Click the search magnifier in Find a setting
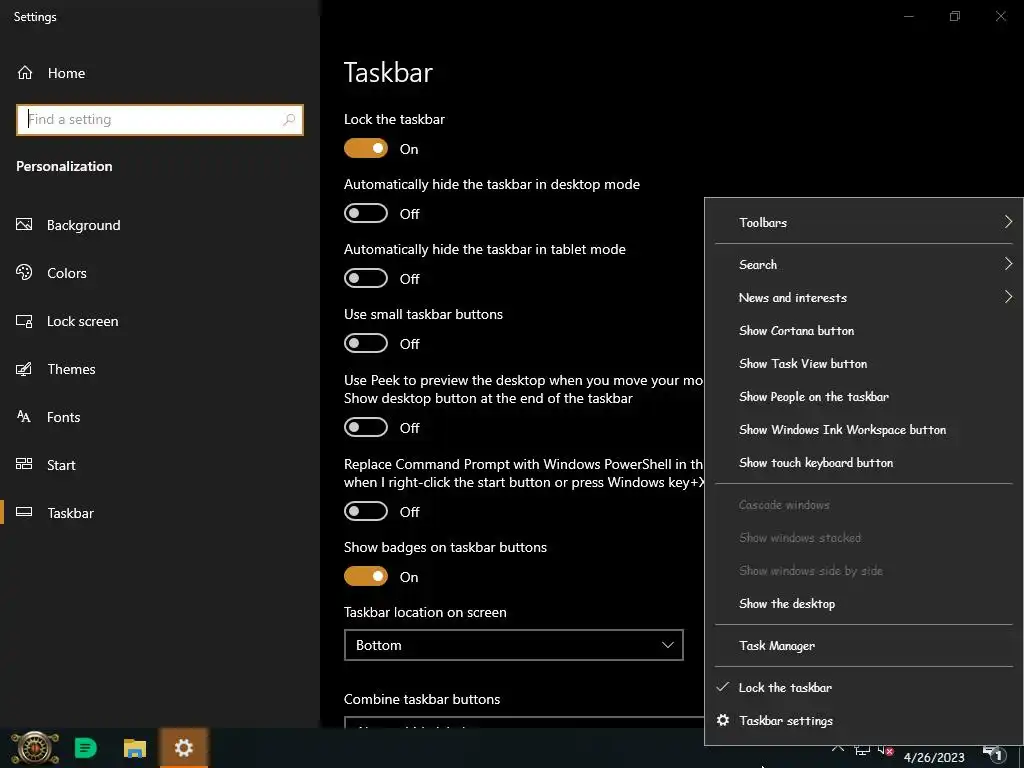The image size is (1024, 768). [x=289, y=120]
